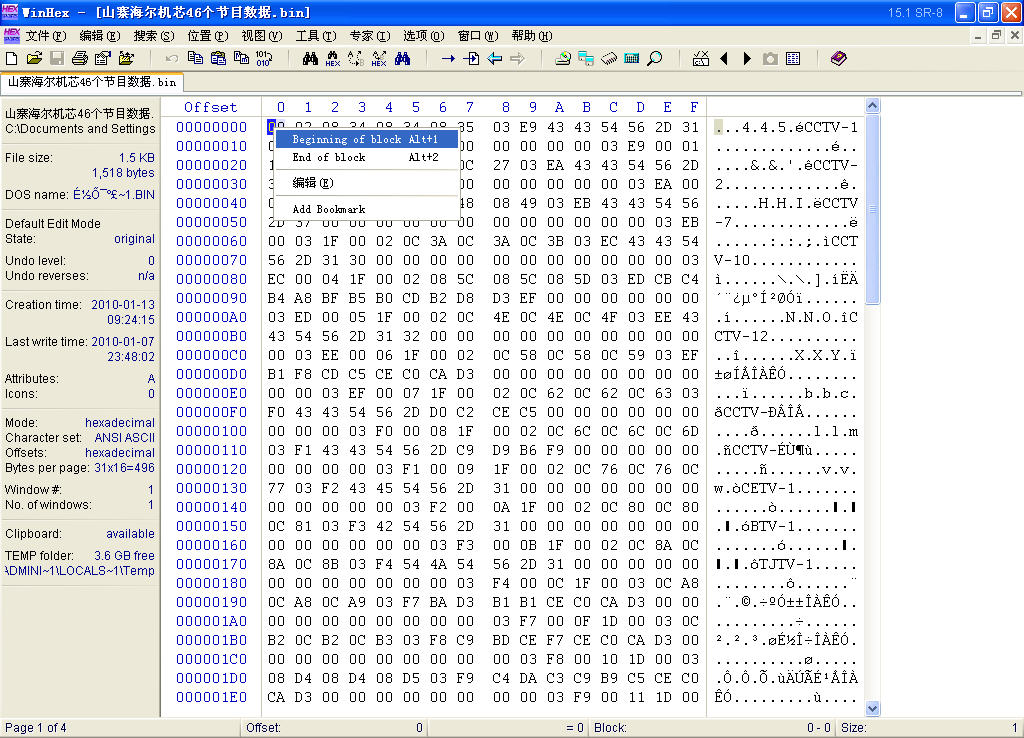Open the disk cloning icon
Viewport: 1024px width, 738px height.
(563, 59)
